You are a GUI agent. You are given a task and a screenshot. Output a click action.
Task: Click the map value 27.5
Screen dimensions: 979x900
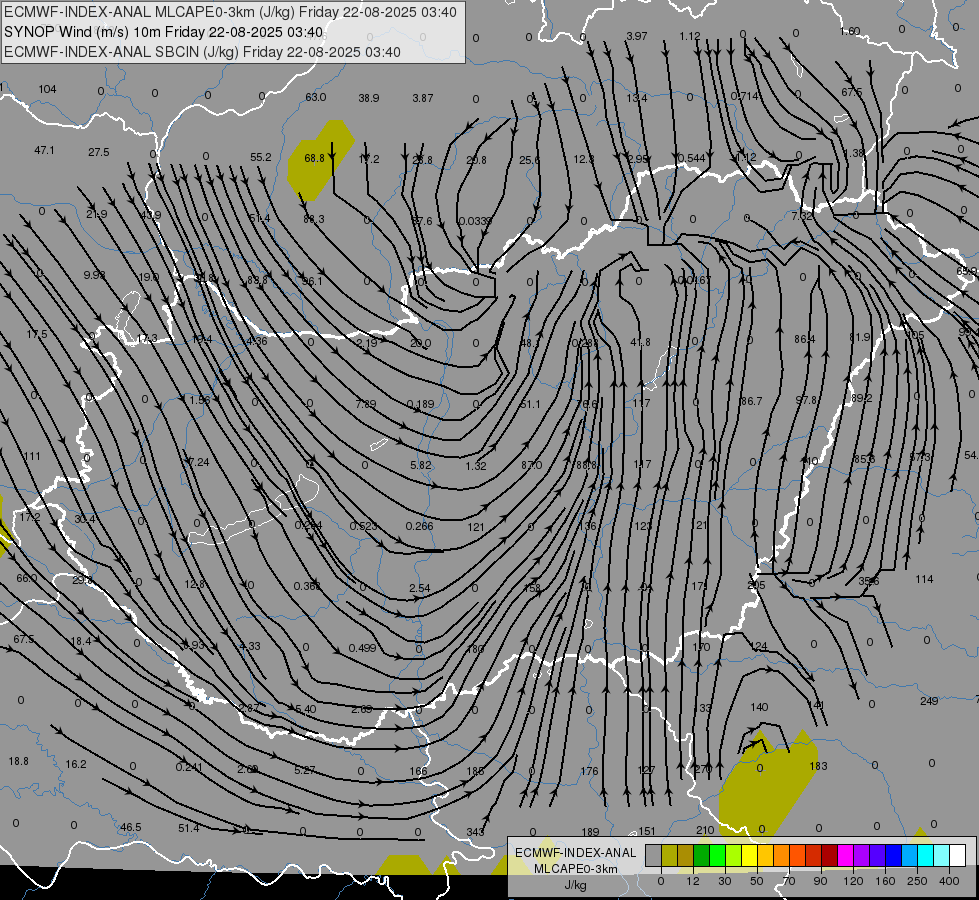[x=99, y=152]
